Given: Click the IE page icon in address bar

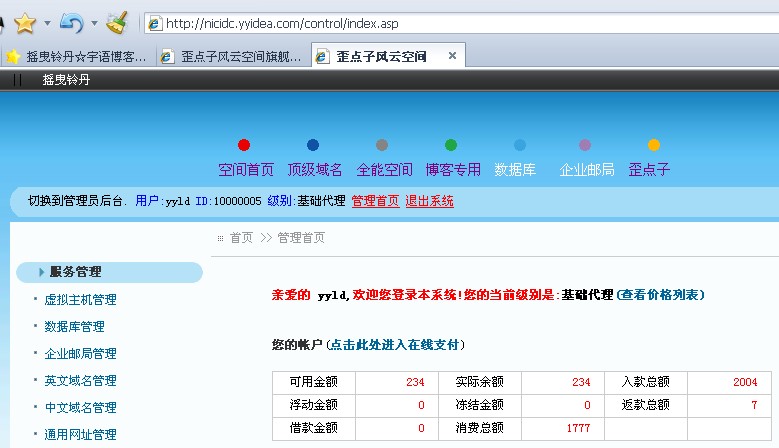Looking at the screenshot, I should [155, 23].
